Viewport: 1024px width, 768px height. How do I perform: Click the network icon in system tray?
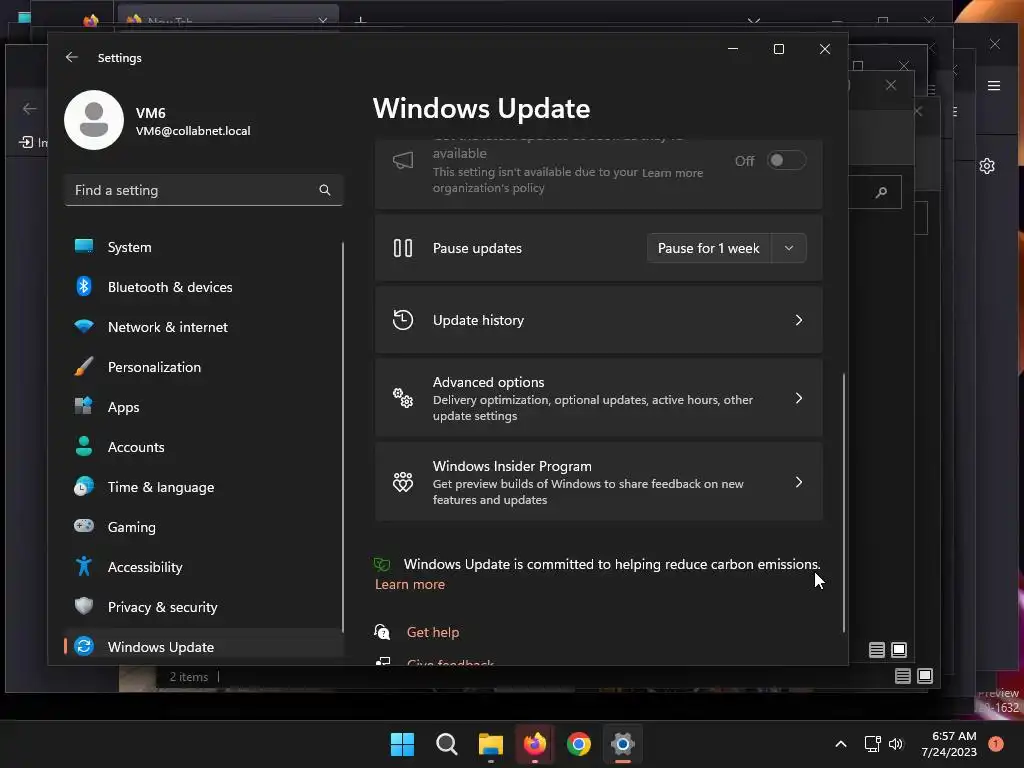tap(872, 744)
